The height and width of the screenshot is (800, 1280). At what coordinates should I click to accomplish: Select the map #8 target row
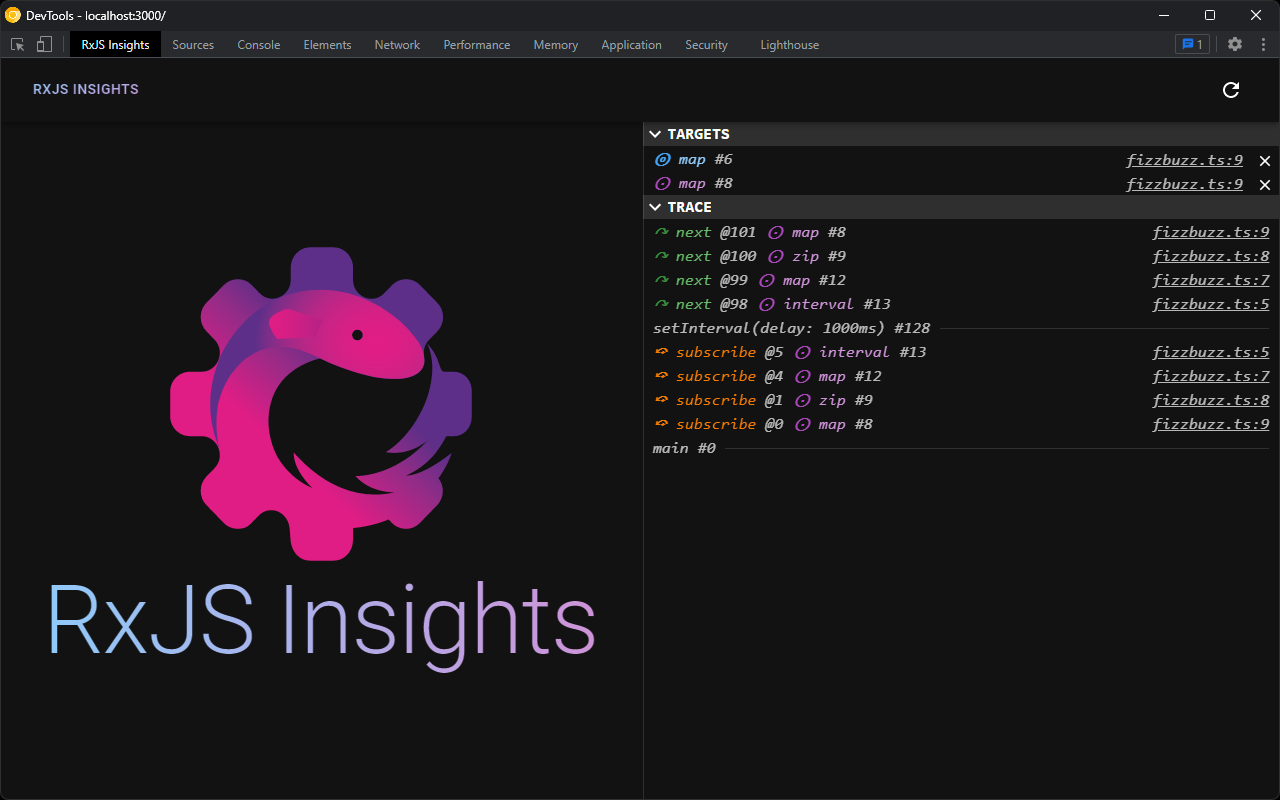962,184
